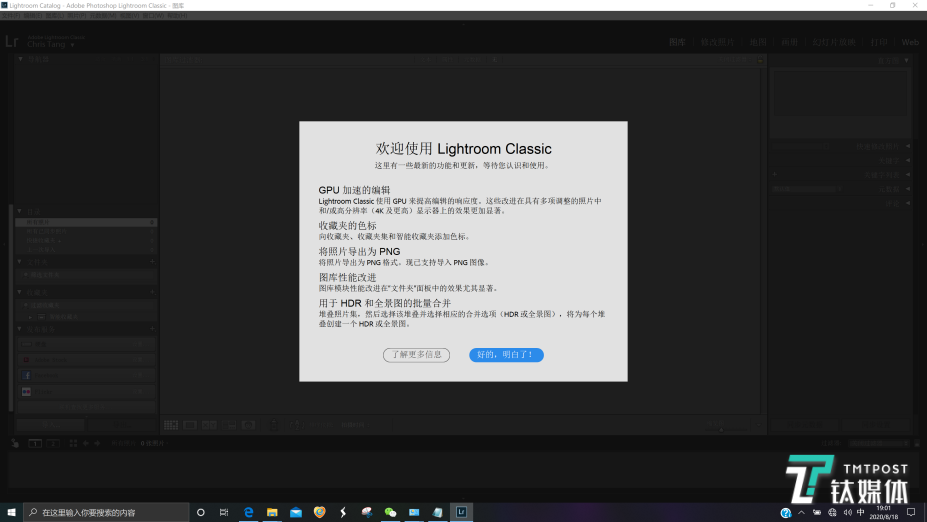Switch to compare view XY icon
Viewport: 927px width, 522px height.
tap(209, 425)
